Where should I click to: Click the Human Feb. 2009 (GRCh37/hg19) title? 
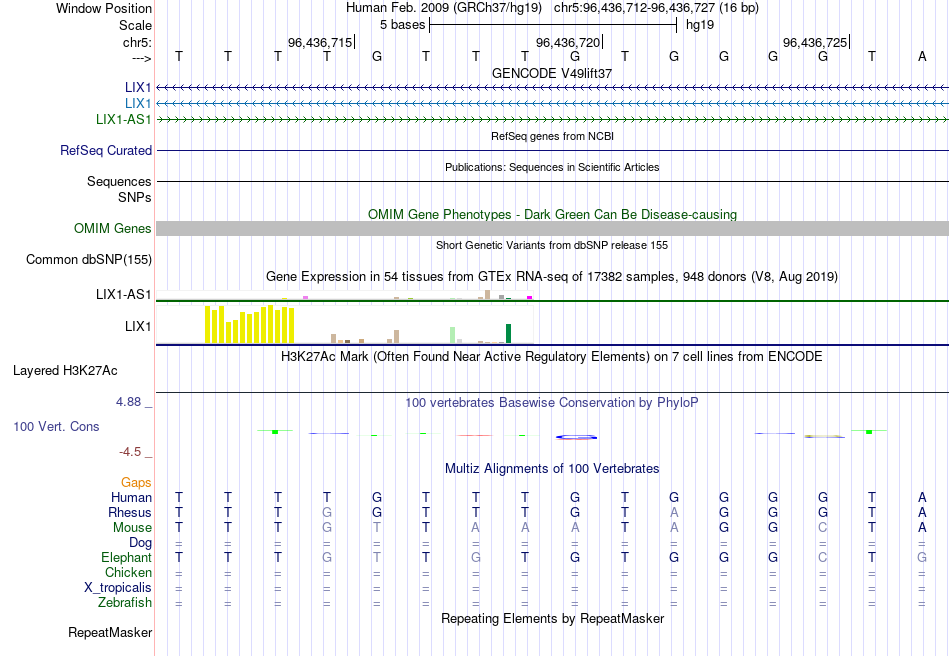tap(445, 8)
